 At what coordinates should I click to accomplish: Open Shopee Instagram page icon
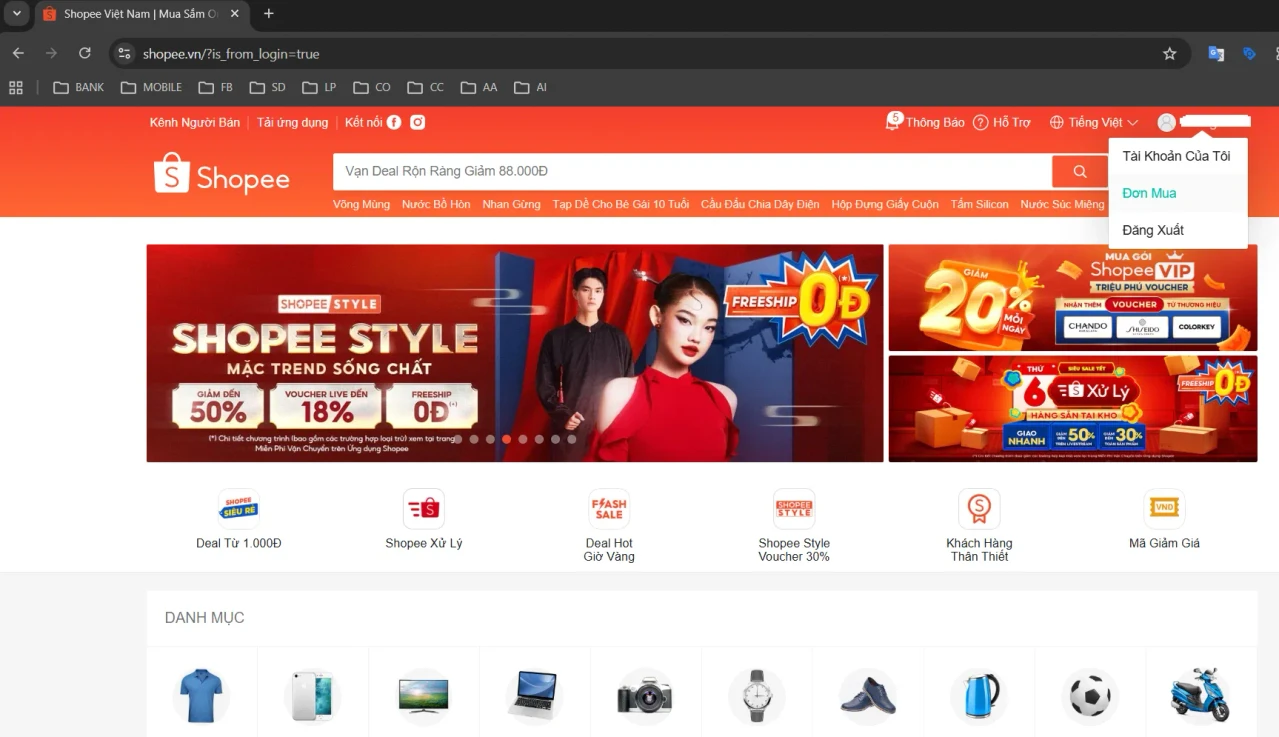click(418, 122)
